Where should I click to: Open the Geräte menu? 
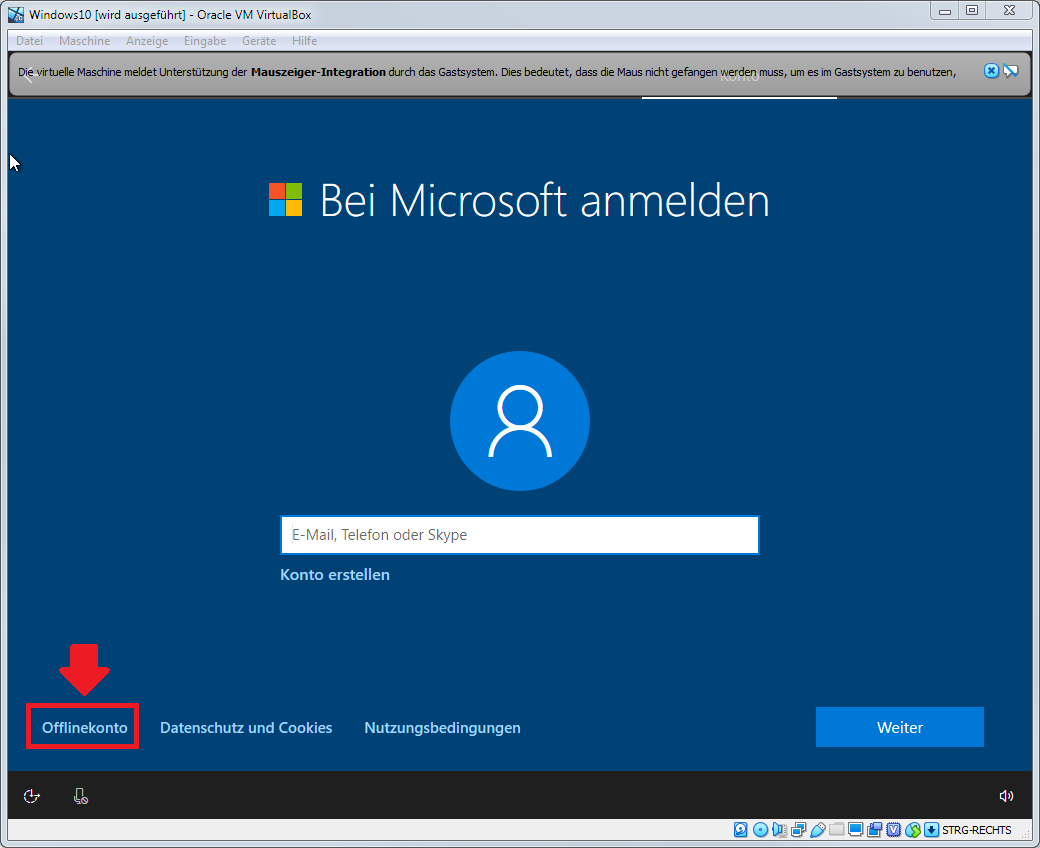pos(259,40)
